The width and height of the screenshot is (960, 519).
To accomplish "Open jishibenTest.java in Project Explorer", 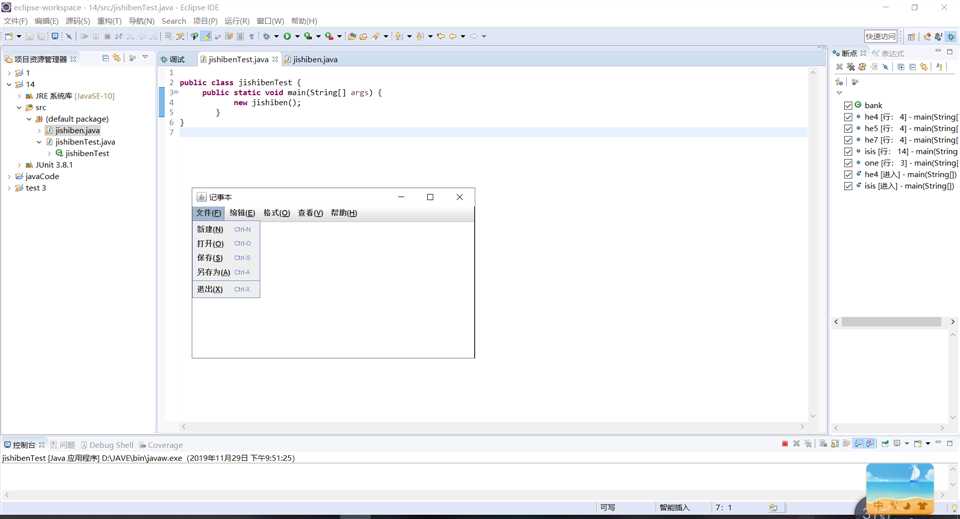I will [x=85, y=142].
